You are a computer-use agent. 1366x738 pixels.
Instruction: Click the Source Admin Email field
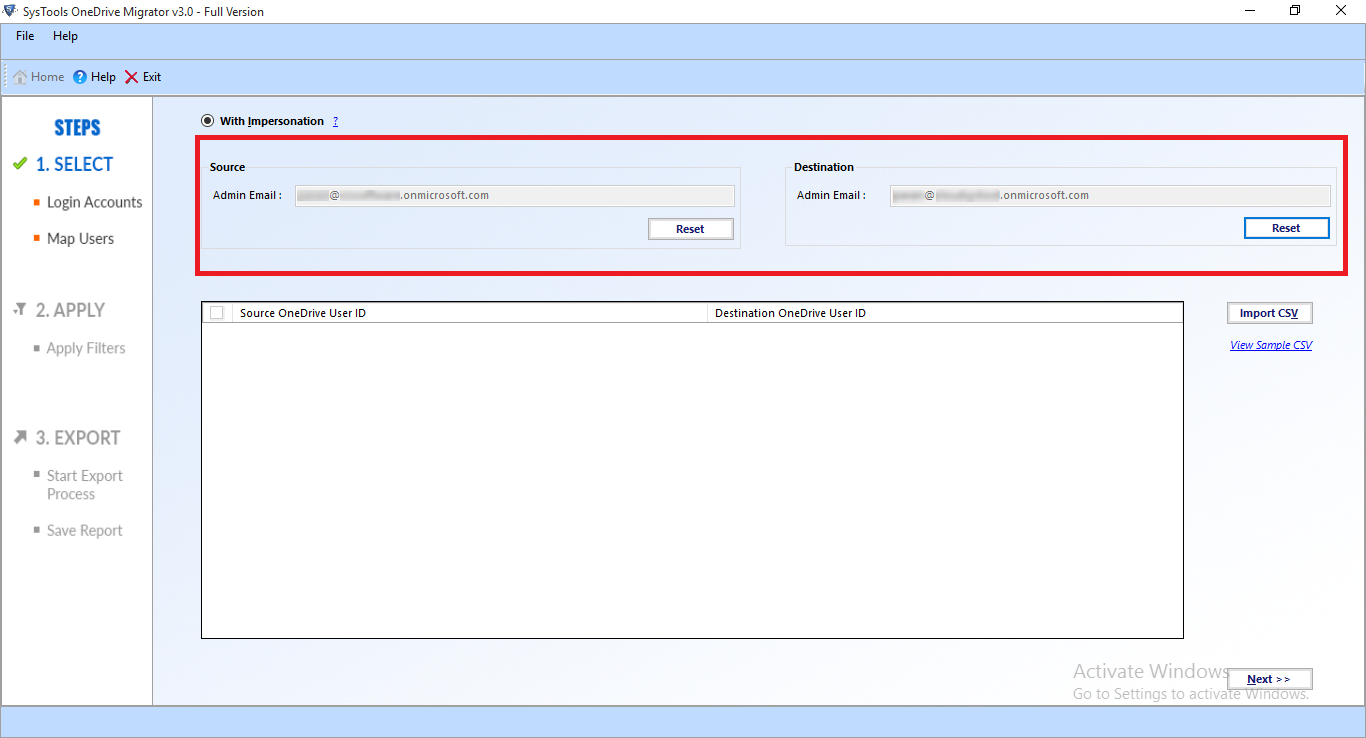(514, 196)
